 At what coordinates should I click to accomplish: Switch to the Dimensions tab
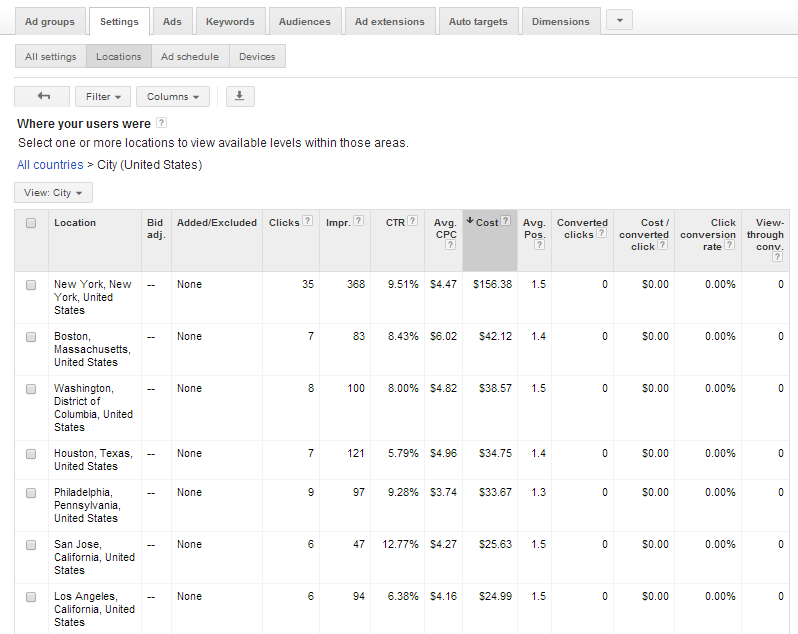tap(561, 21)
